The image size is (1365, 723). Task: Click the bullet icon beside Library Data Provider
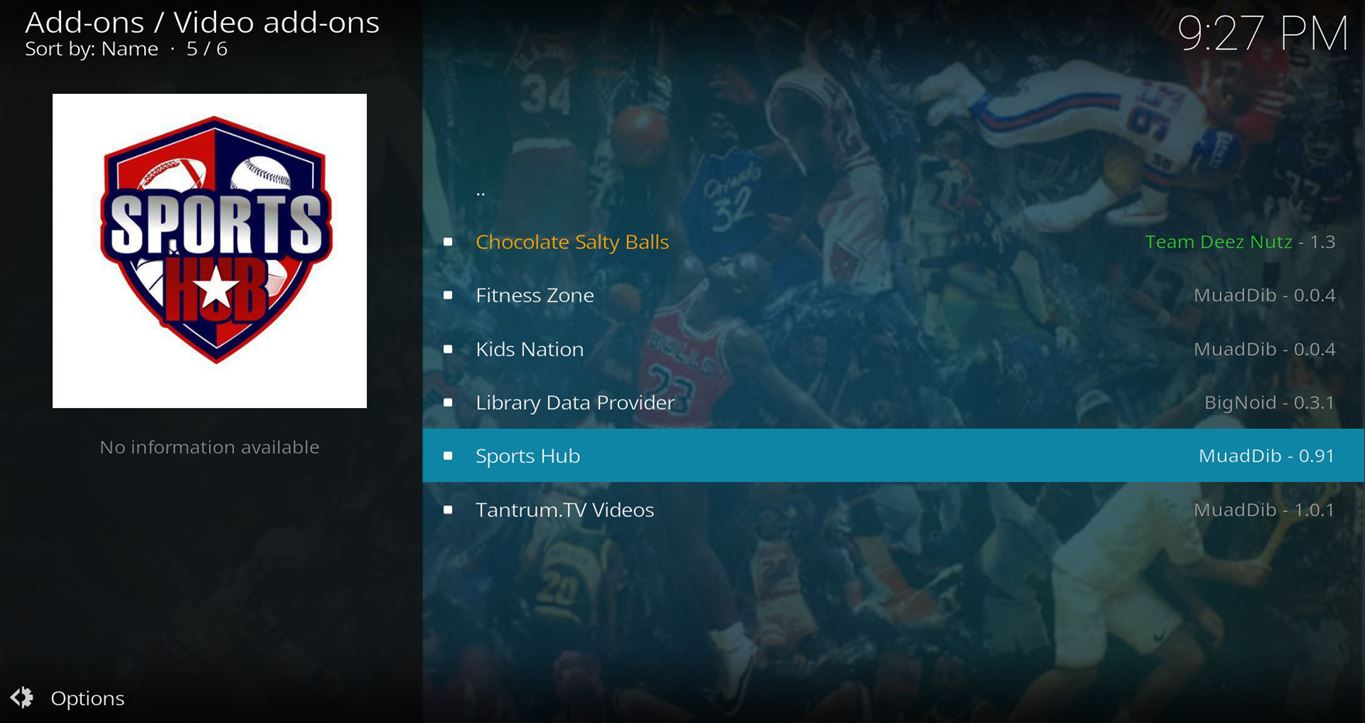click(448, 402)
